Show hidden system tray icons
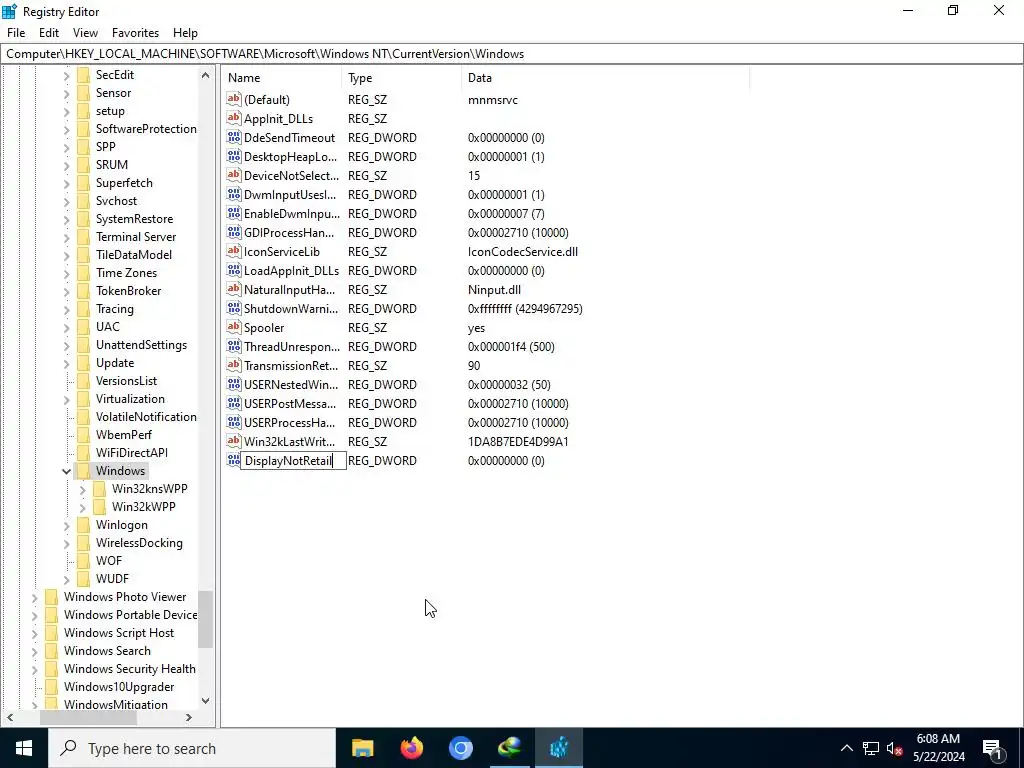 point(846,748)
